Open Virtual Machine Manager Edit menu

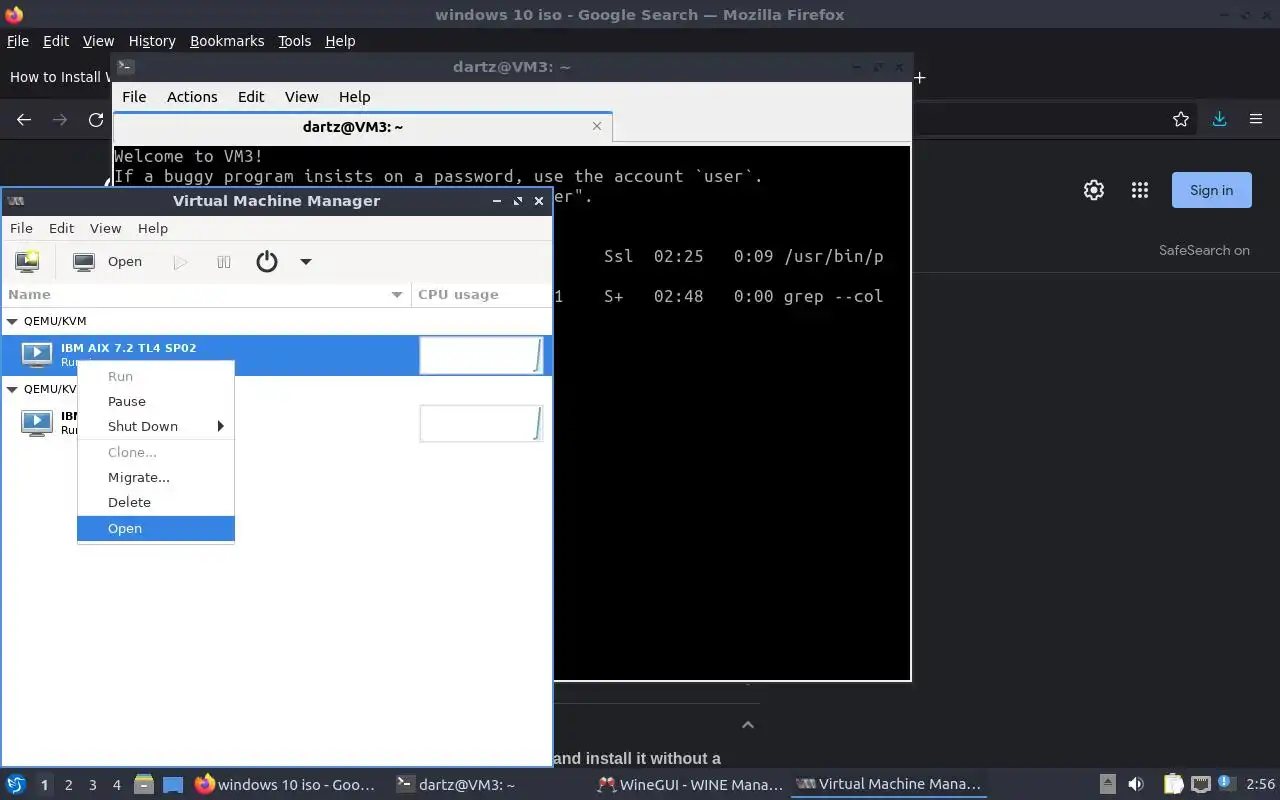coord(61,228)
